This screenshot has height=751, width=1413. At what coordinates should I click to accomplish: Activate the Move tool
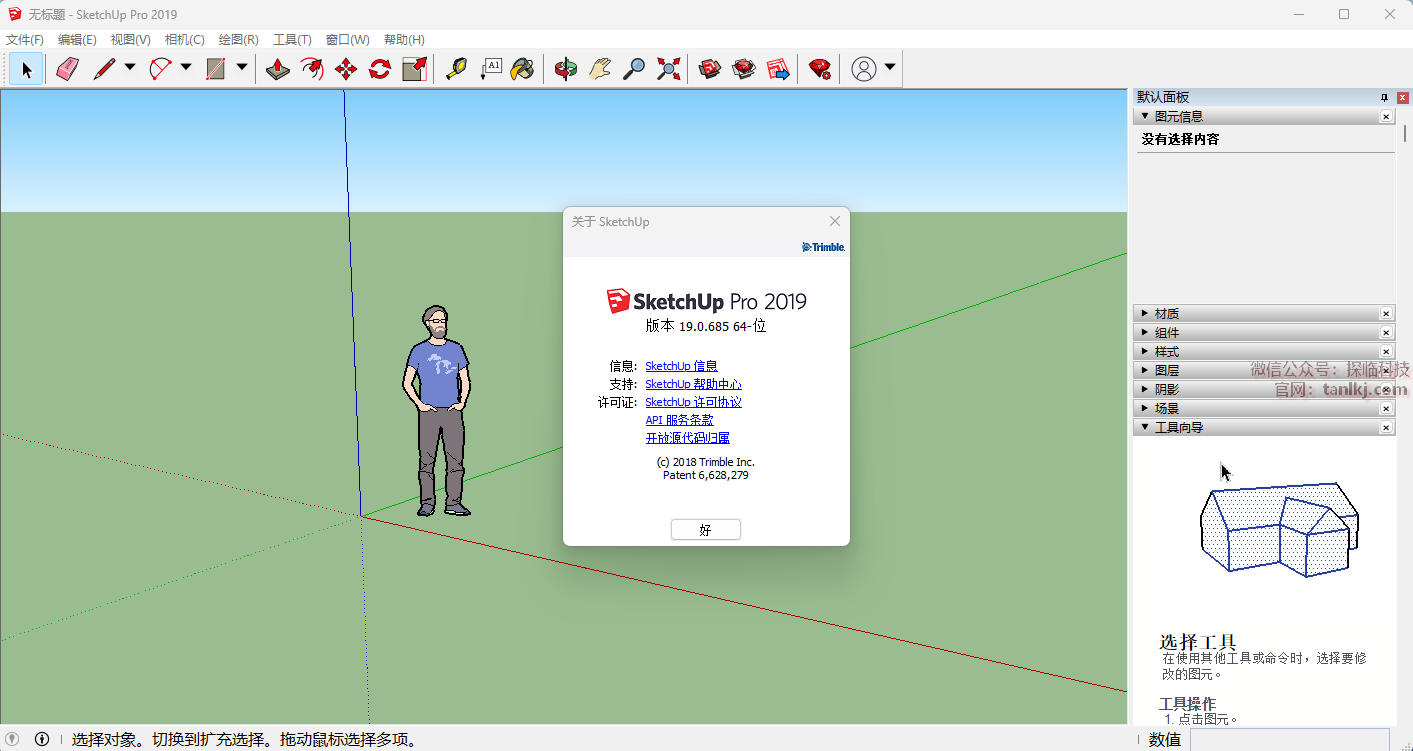[346, 69]
